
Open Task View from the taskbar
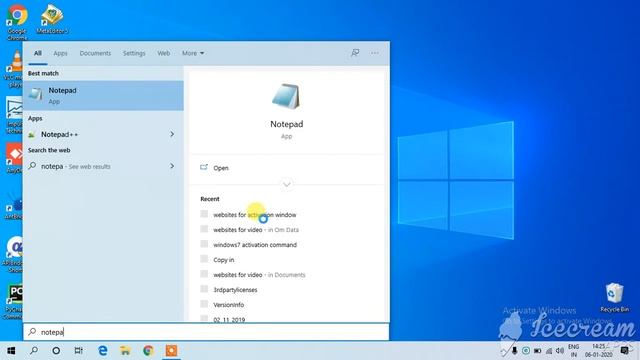[x=78, y=351]
